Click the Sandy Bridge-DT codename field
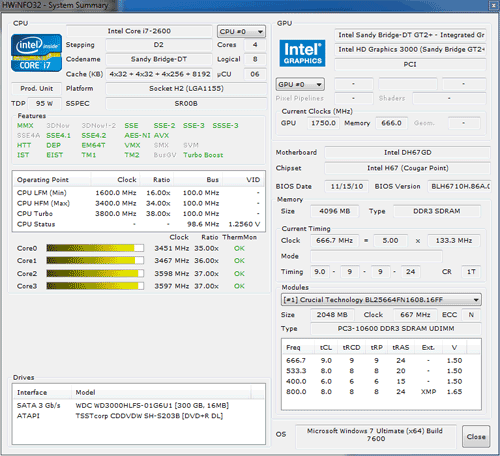The image size is (500, 456). click(159, 59)
